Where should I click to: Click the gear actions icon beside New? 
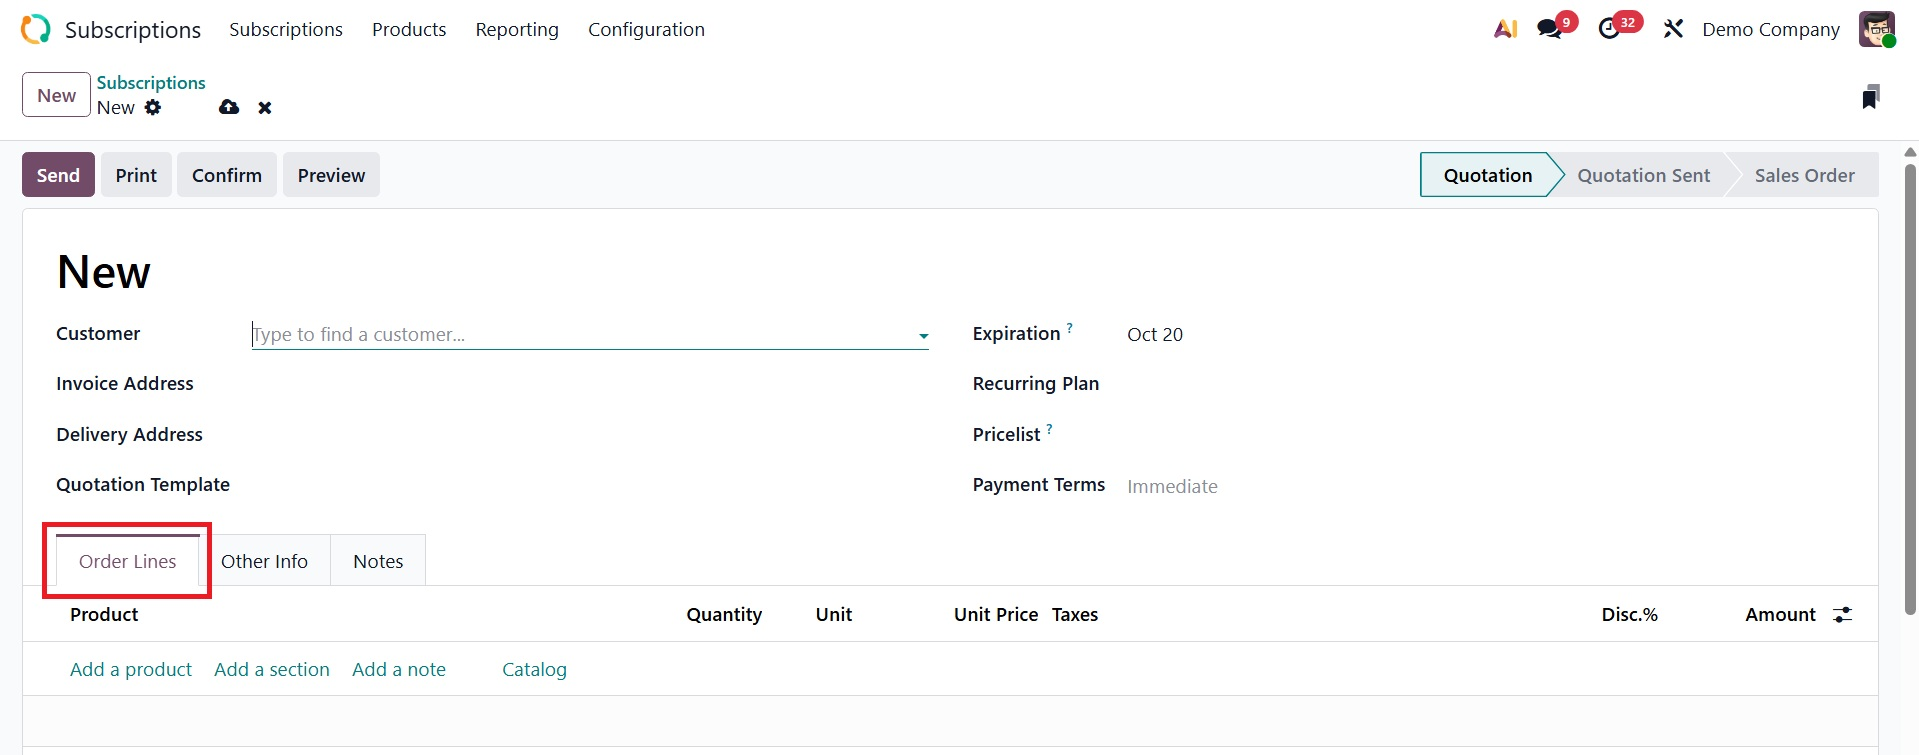click(153, 107)
